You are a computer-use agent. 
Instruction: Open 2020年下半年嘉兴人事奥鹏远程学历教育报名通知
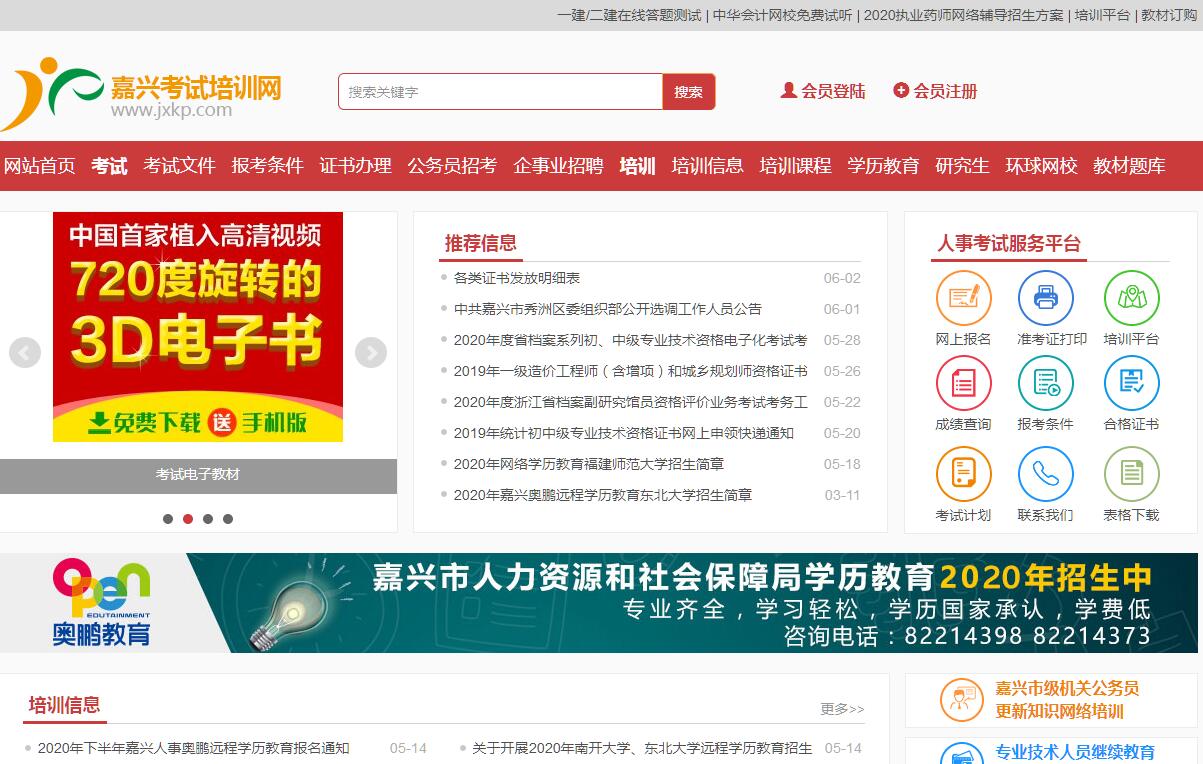pyautogui.click(x=194, y=748)
